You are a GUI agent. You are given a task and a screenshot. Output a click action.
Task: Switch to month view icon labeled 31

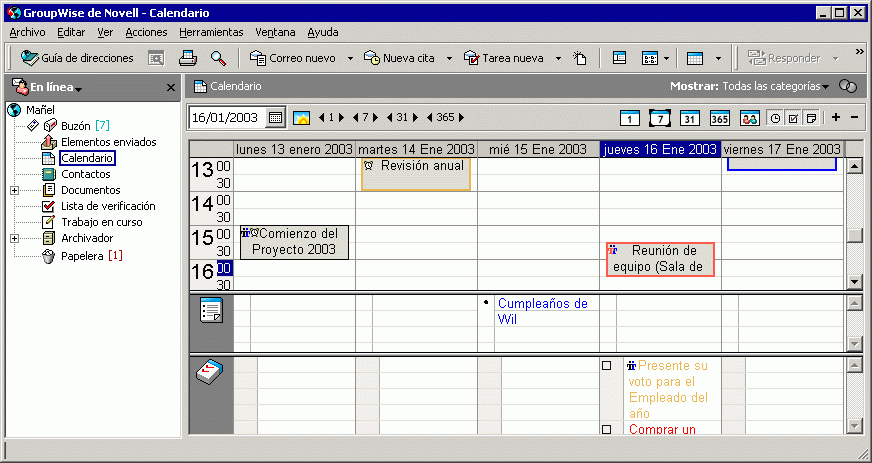point(690,118)
